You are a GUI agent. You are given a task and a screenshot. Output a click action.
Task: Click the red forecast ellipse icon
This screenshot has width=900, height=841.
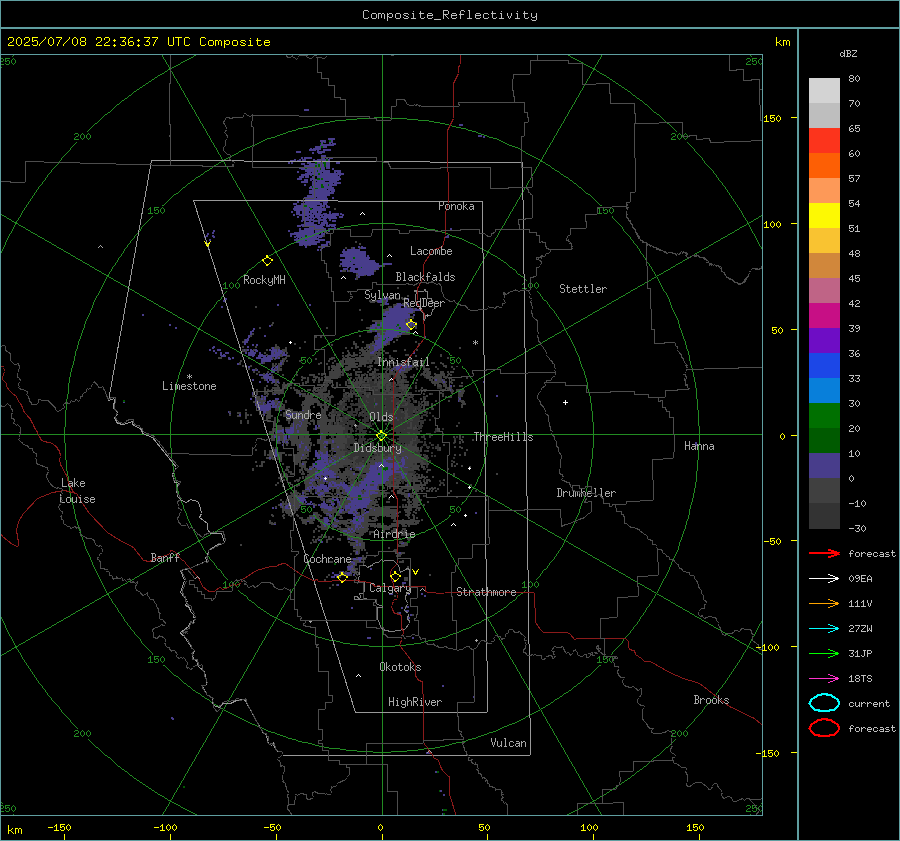(824, 728)
